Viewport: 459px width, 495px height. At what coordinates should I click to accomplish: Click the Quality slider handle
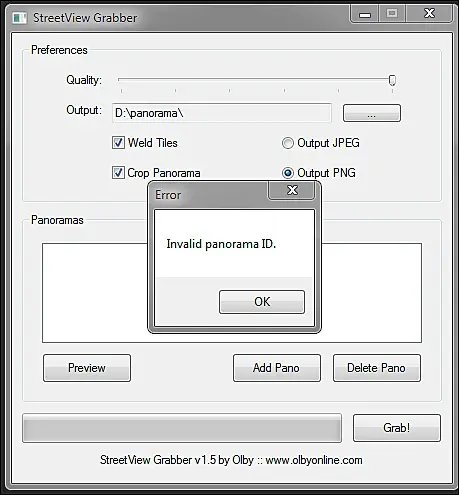tap(392, 80)
